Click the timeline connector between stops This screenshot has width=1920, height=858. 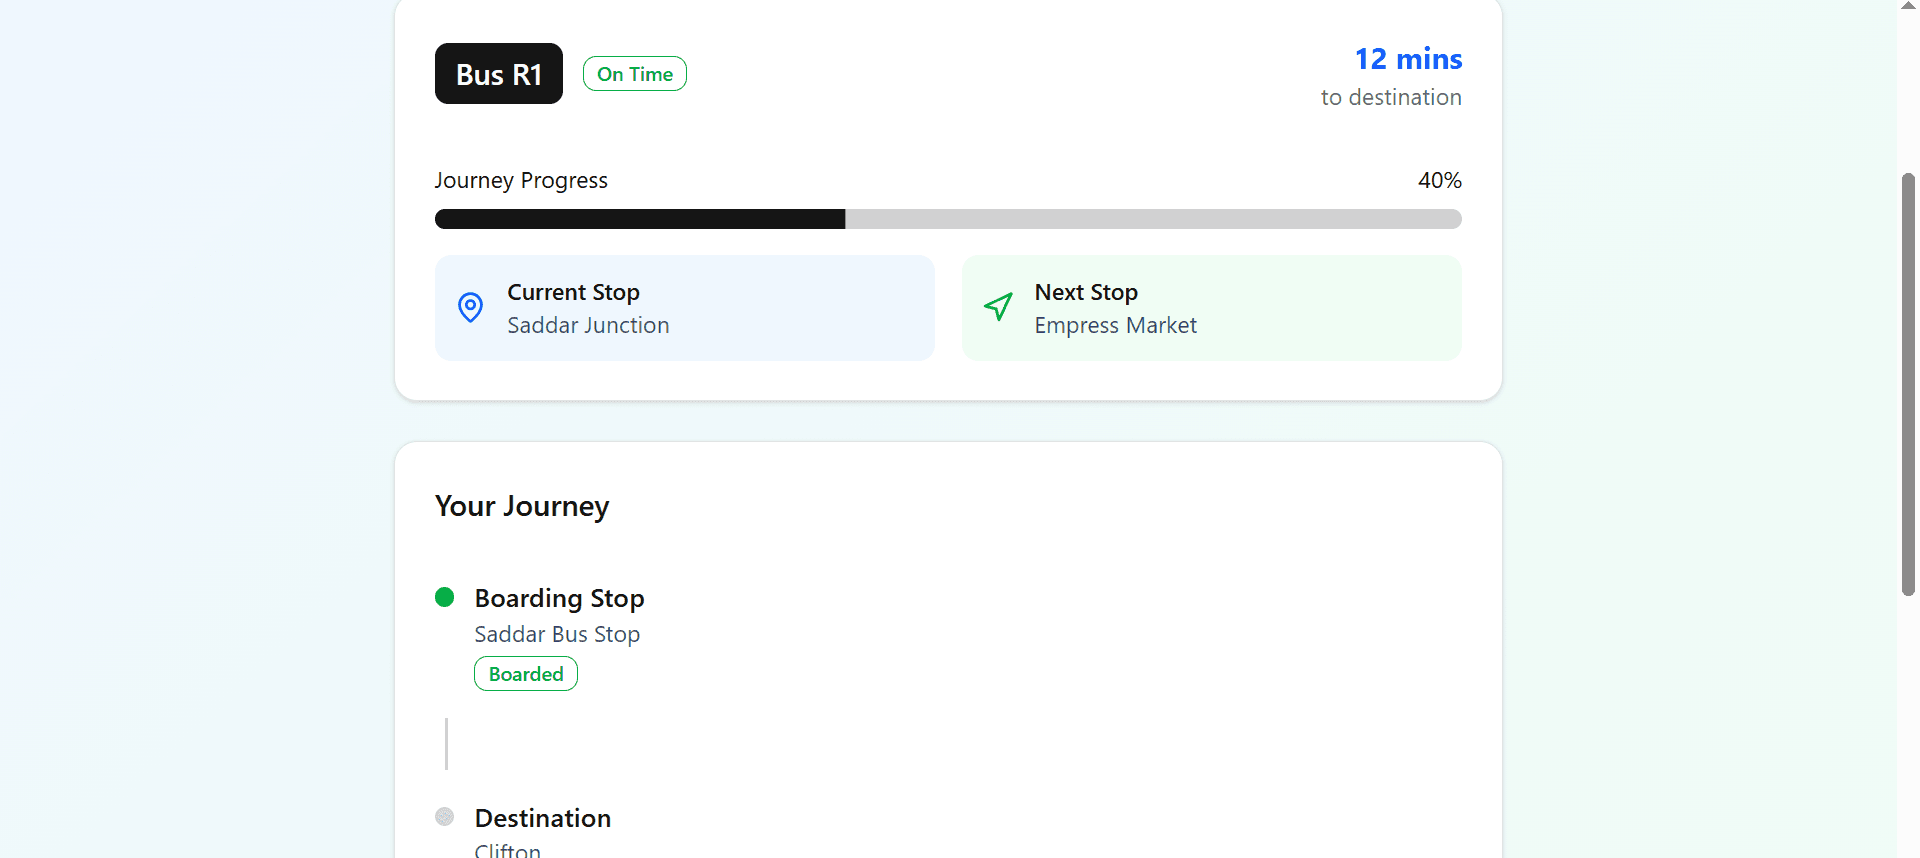point(446,744)
